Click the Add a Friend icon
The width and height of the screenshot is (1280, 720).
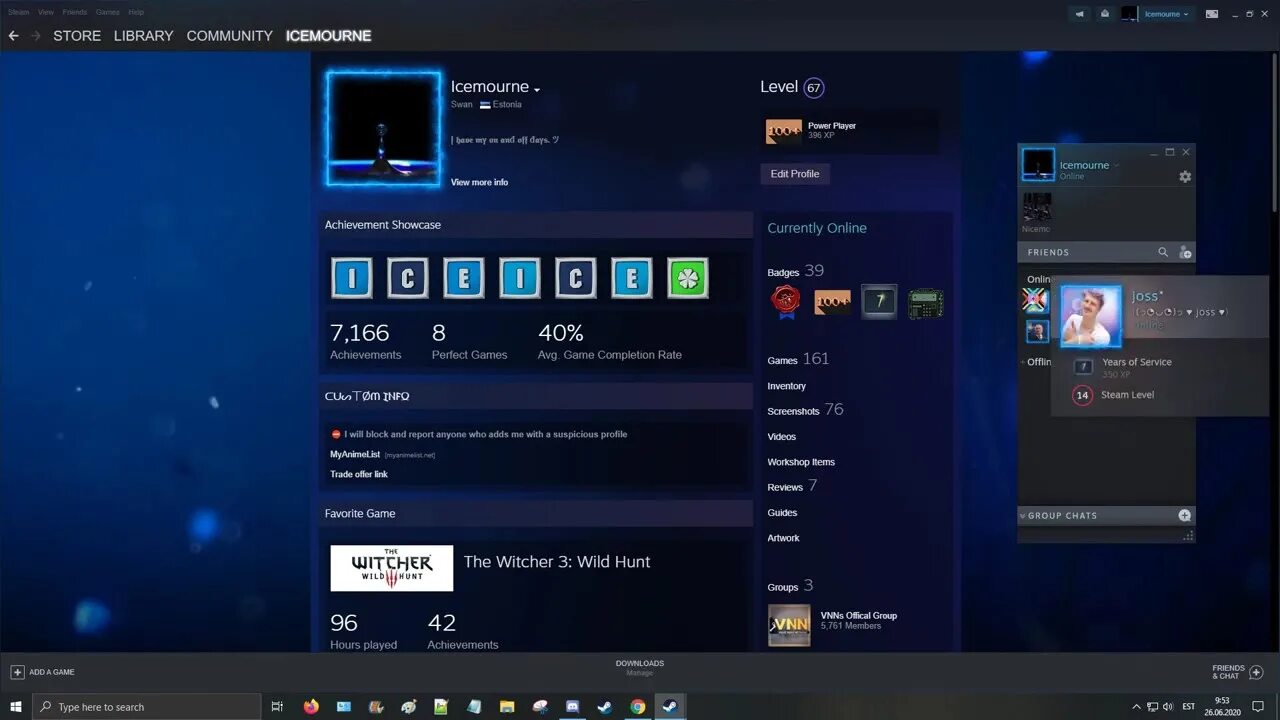(1185, 252)
